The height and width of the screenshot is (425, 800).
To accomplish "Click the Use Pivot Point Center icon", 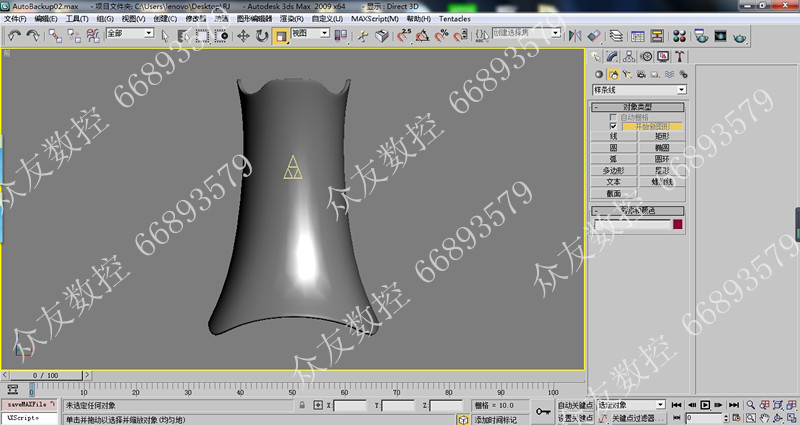I will (340, 36).
